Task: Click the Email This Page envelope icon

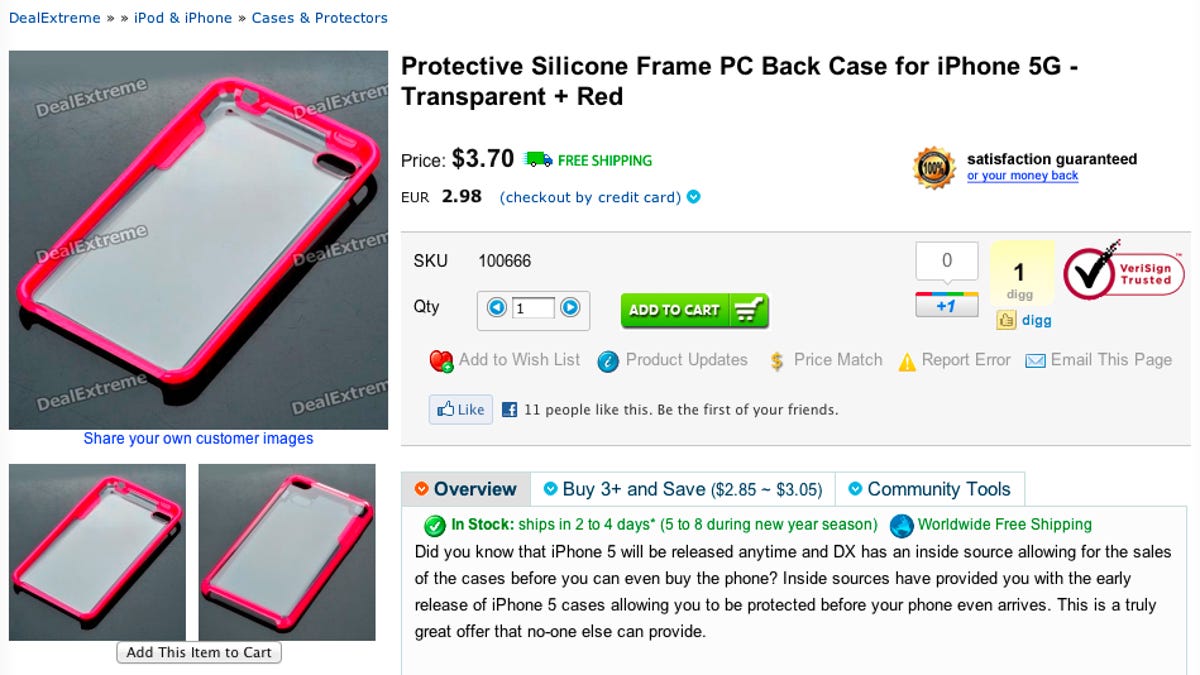Action: point(1035,361)
